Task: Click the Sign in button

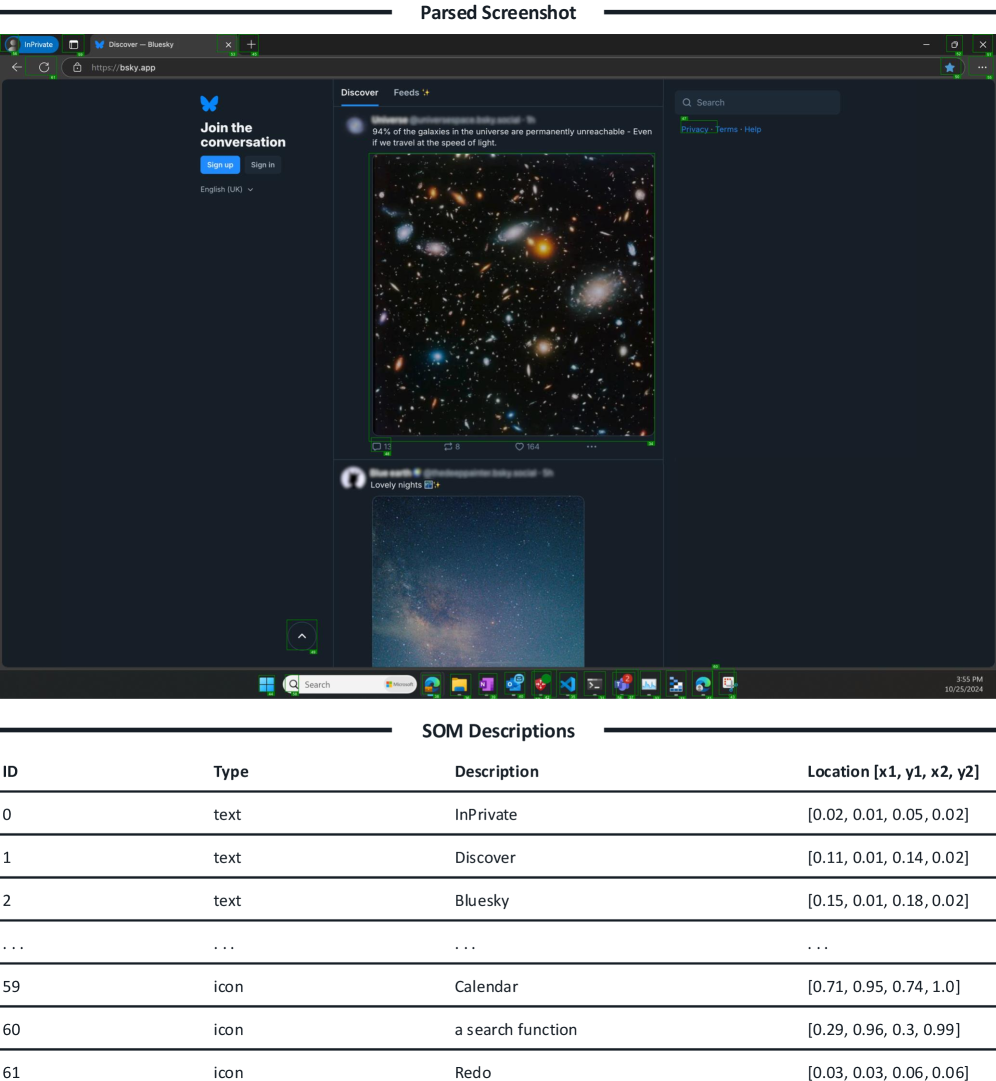Action: 263,165
